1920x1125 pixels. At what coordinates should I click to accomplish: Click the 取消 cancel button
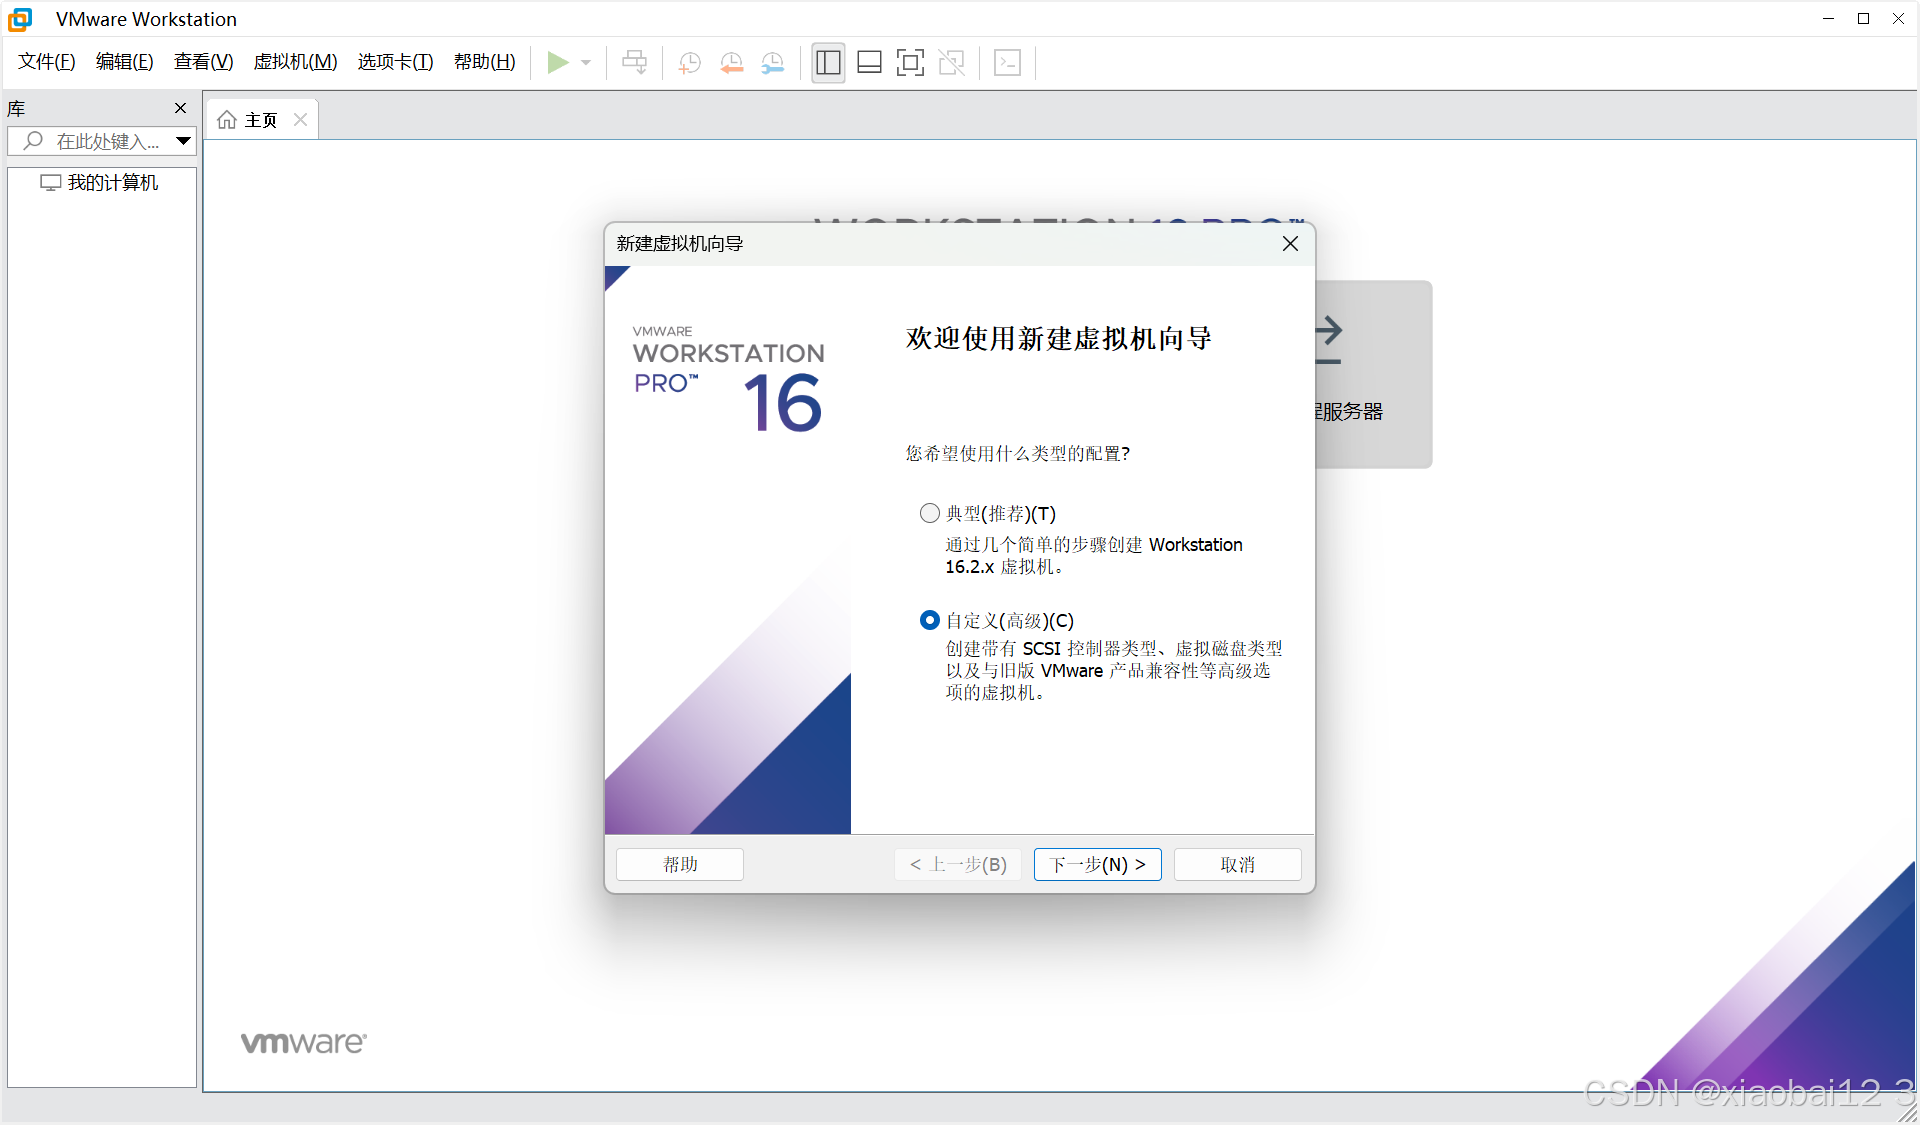pyautogui.click(x=1237, y=864)
